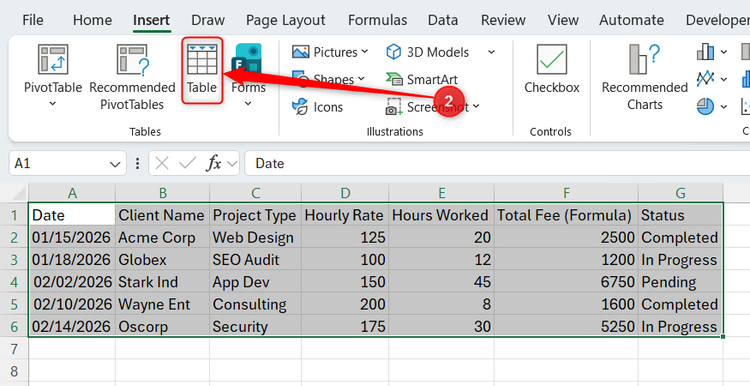The image size is (750, 386).
Task: Switch to the Page Layout tab
Action: (x=286, y=20)
